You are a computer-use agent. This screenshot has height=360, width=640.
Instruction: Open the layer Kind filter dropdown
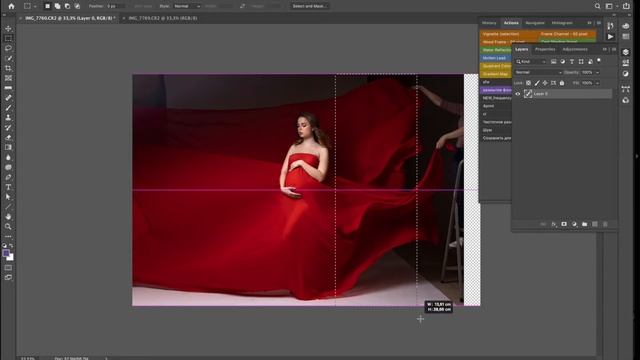pos(531,62)
